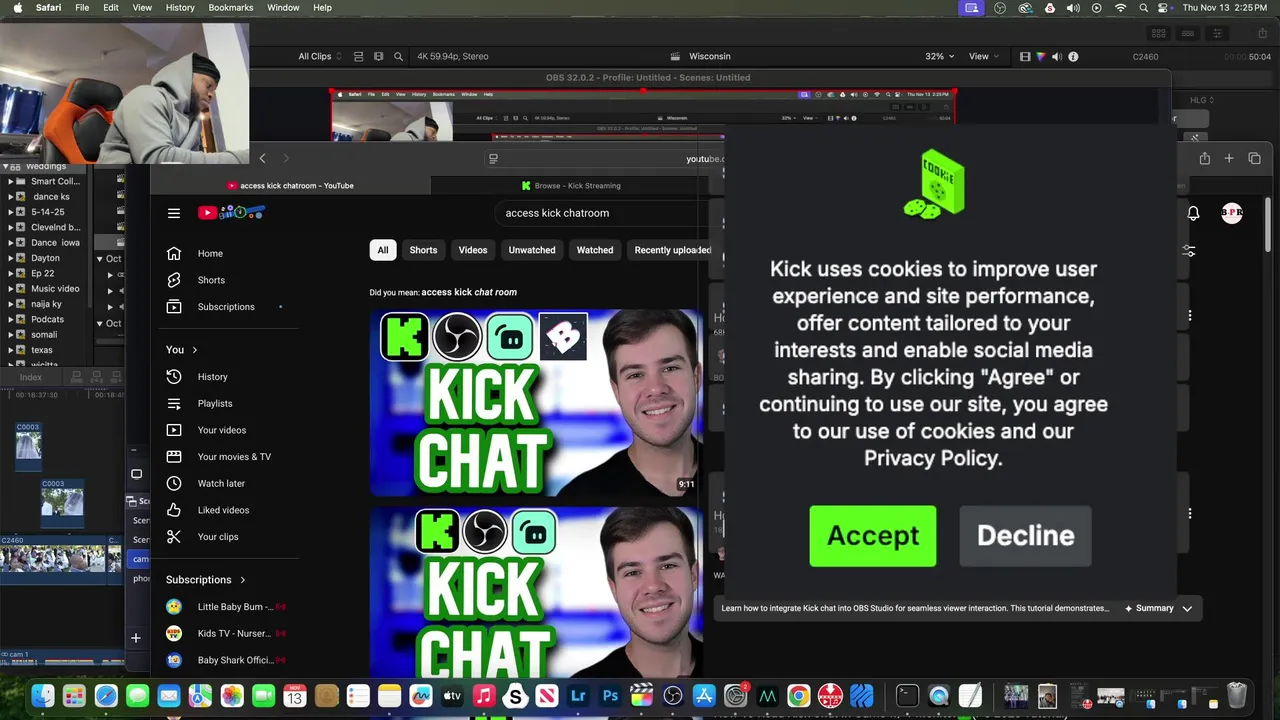This screenshot has width=1280, height=720.
Task: Open a new Safari tab
Action: pos(1229,158)
